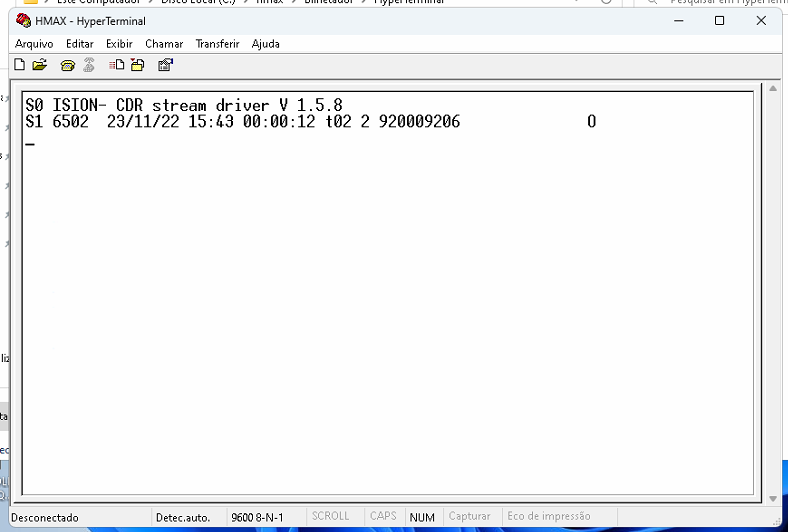Open the Arquivo menu
788x532 pixels.
pos(34,44)
